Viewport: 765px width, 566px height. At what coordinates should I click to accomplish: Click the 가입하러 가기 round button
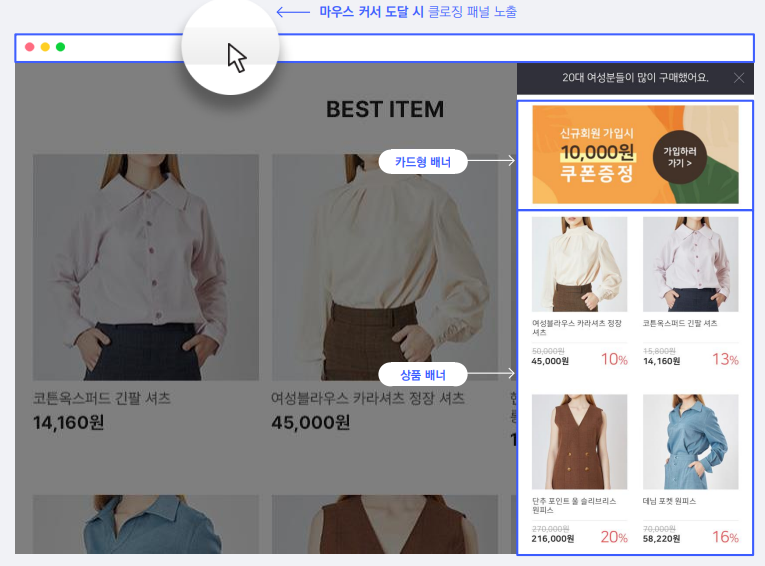680,157
